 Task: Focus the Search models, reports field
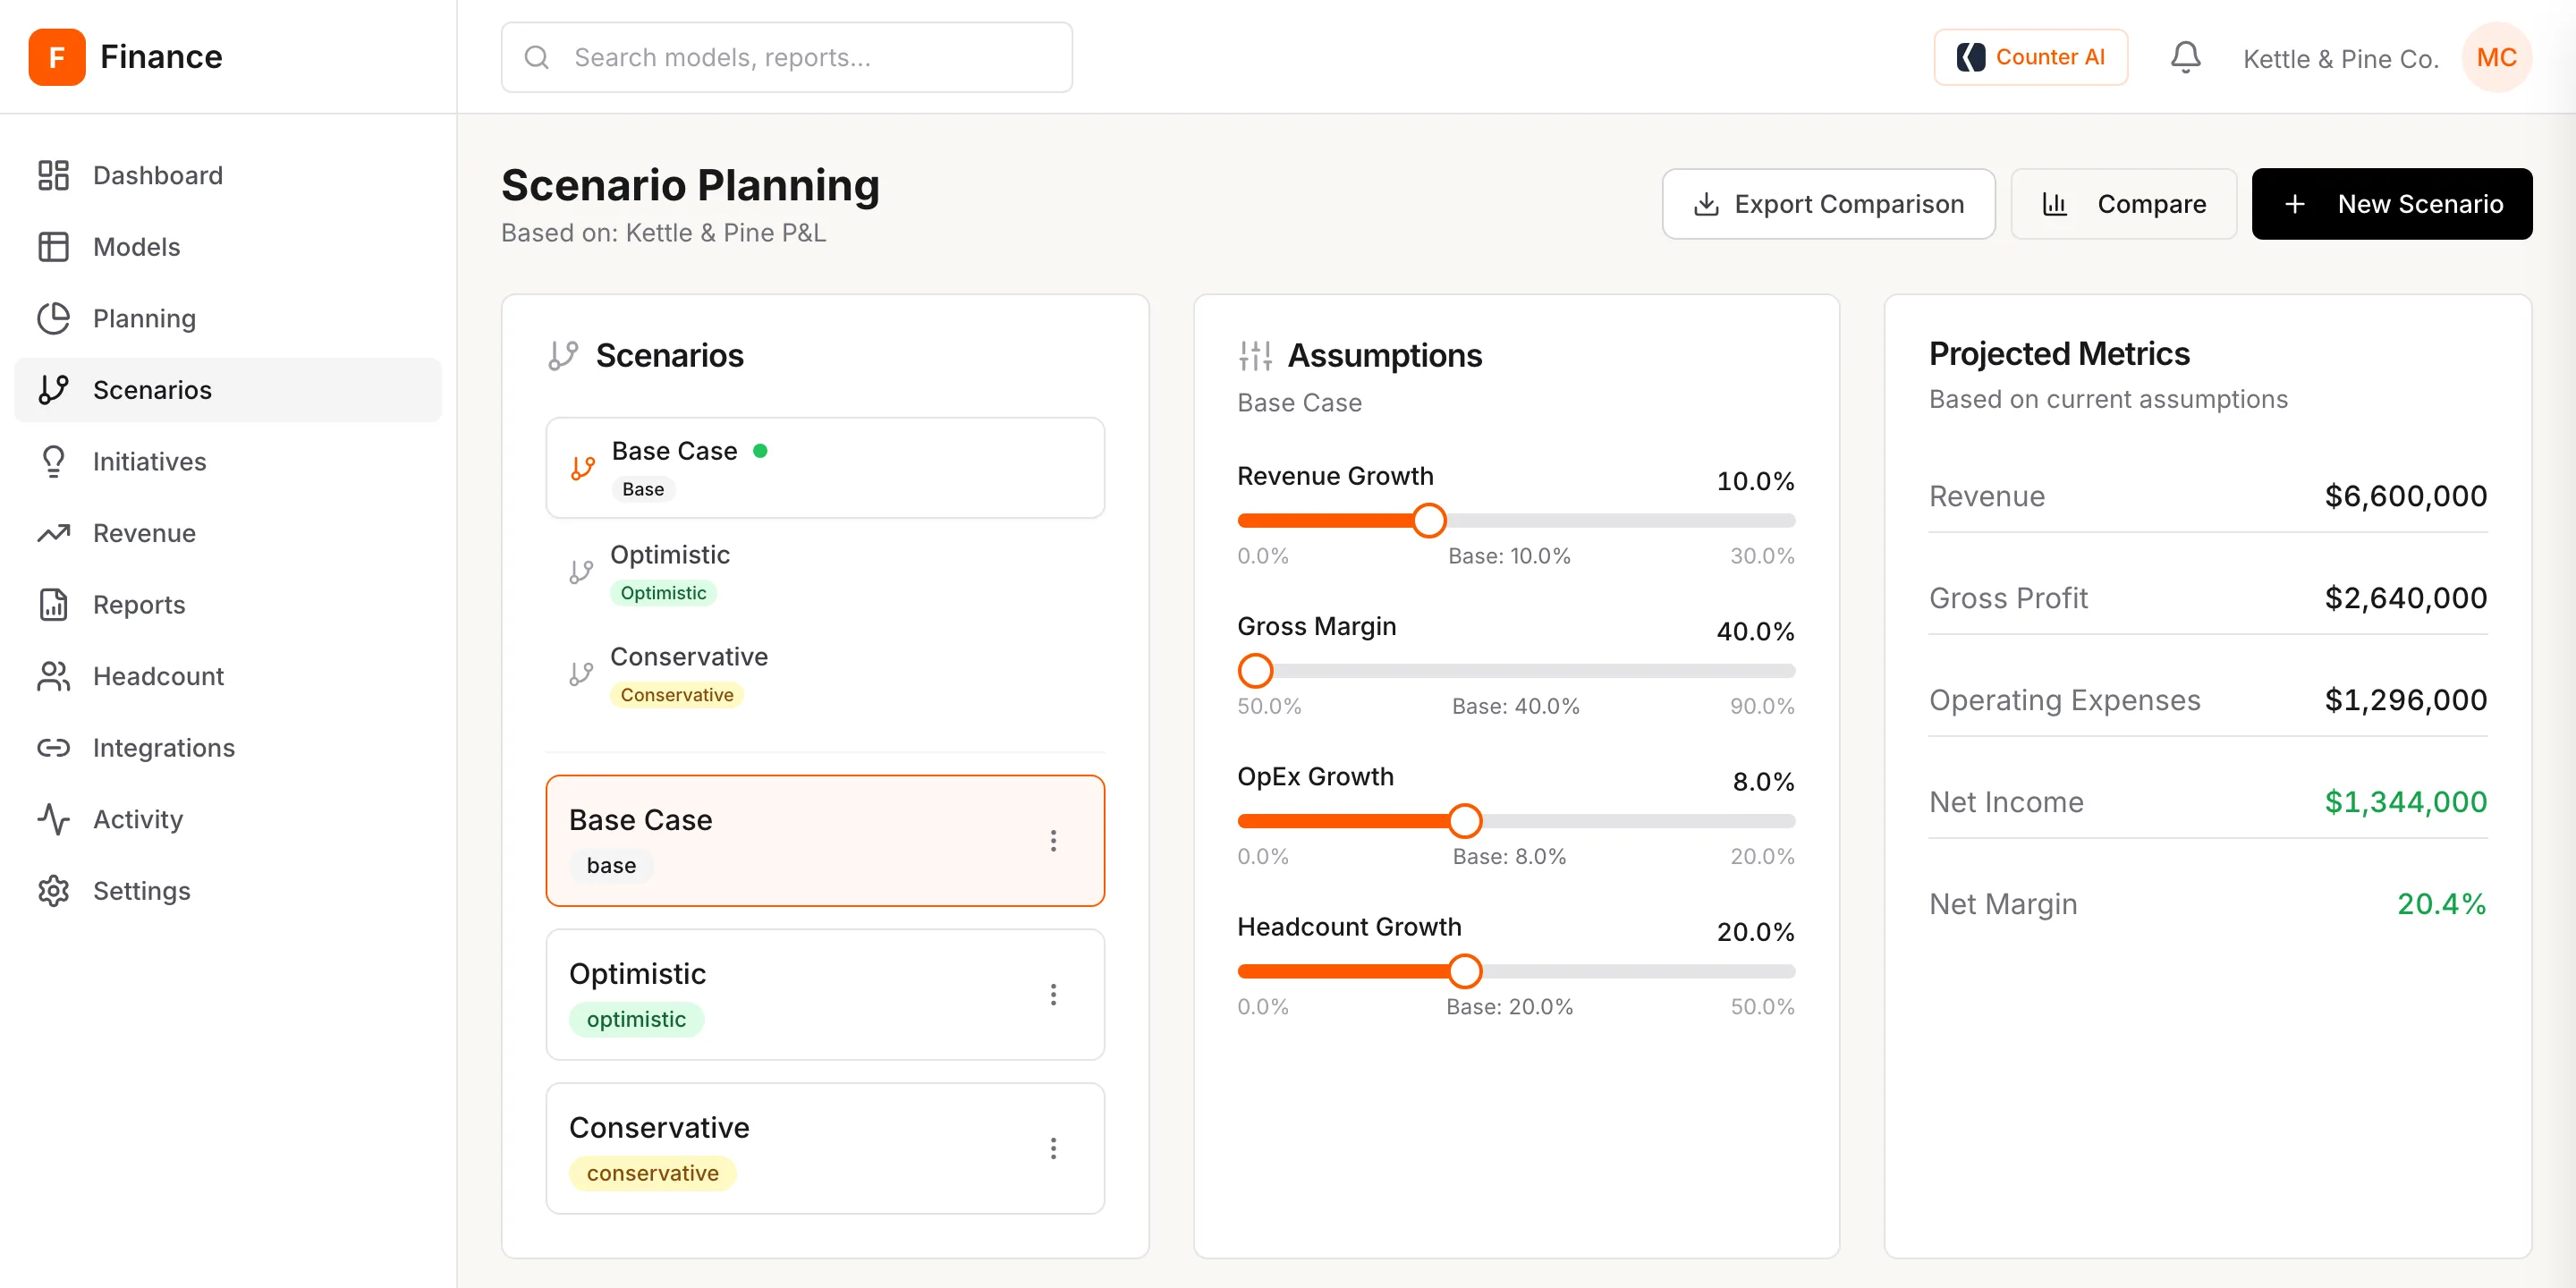tap(786, 57)
